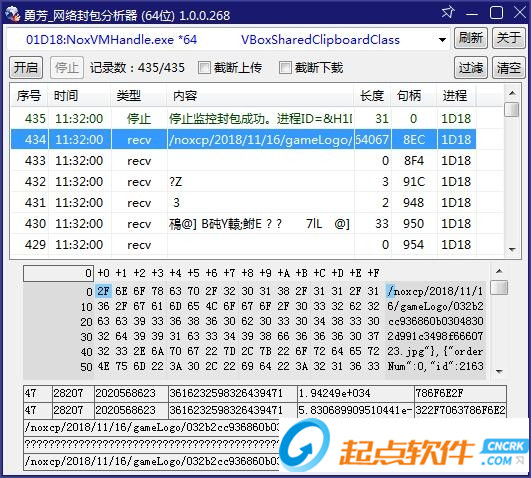Screen dimensions: 531x478
Task: Click hex row offset 10
Action: 86,307
